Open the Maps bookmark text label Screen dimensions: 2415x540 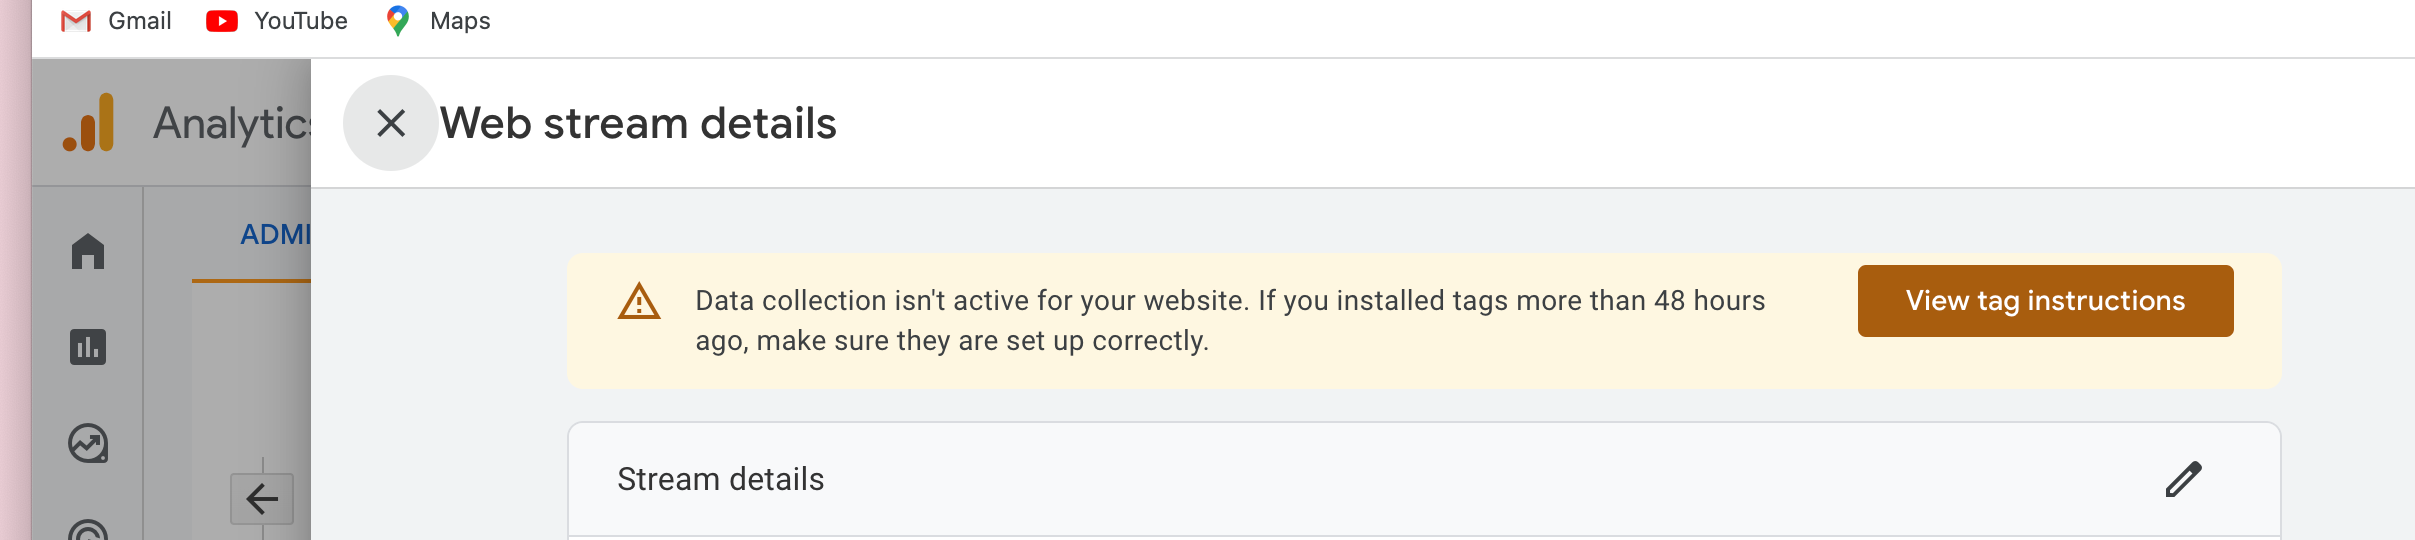460,21
